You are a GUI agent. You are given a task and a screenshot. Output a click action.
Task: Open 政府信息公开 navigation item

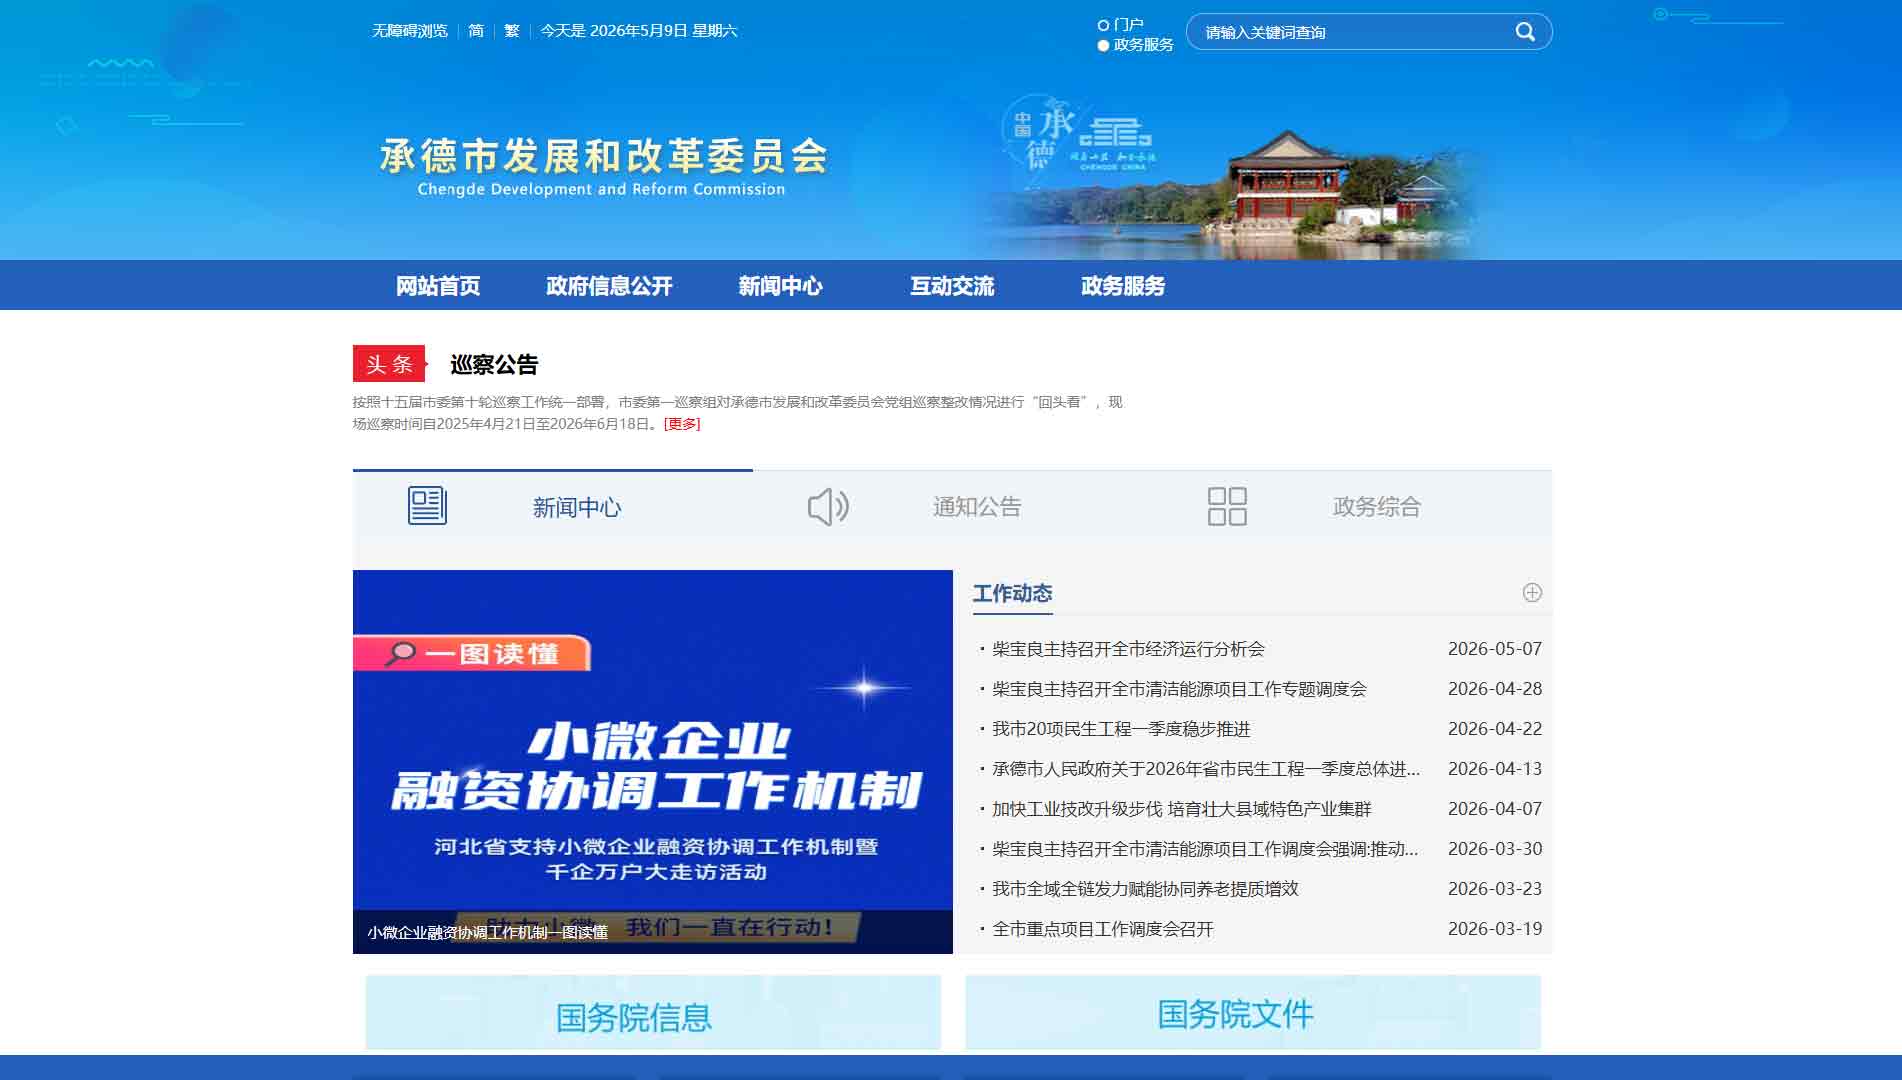pyautogui.click(x=609, y=286)
